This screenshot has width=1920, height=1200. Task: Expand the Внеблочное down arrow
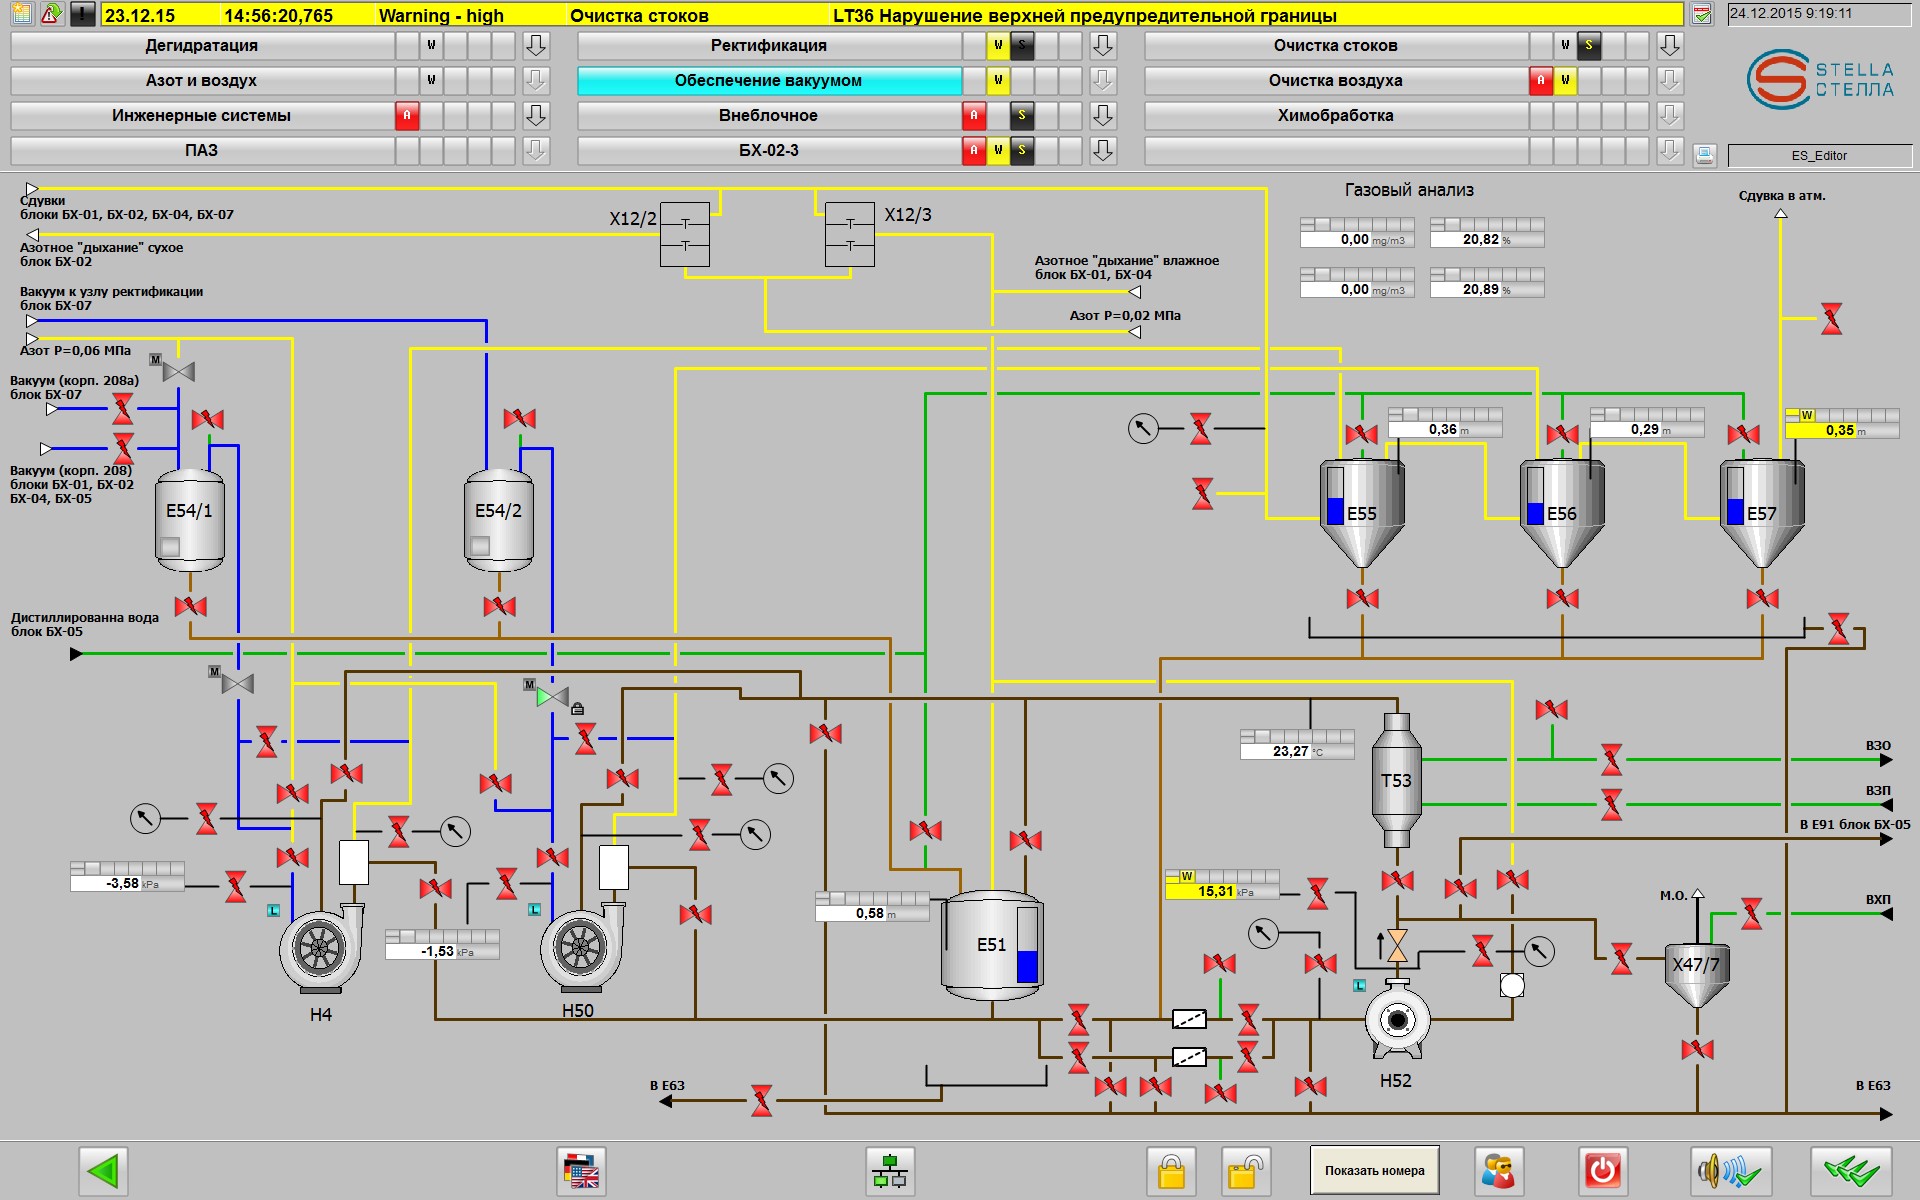click(1103, 115)
